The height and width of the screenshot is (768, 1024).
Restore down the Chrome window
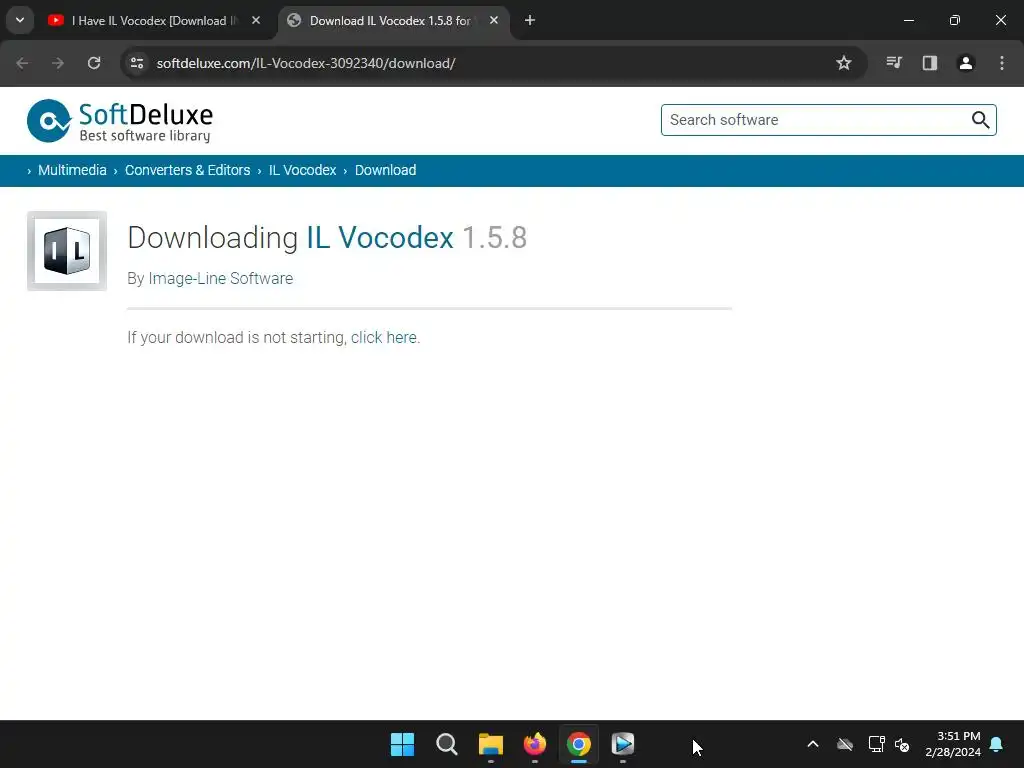[x=955, y=20]
